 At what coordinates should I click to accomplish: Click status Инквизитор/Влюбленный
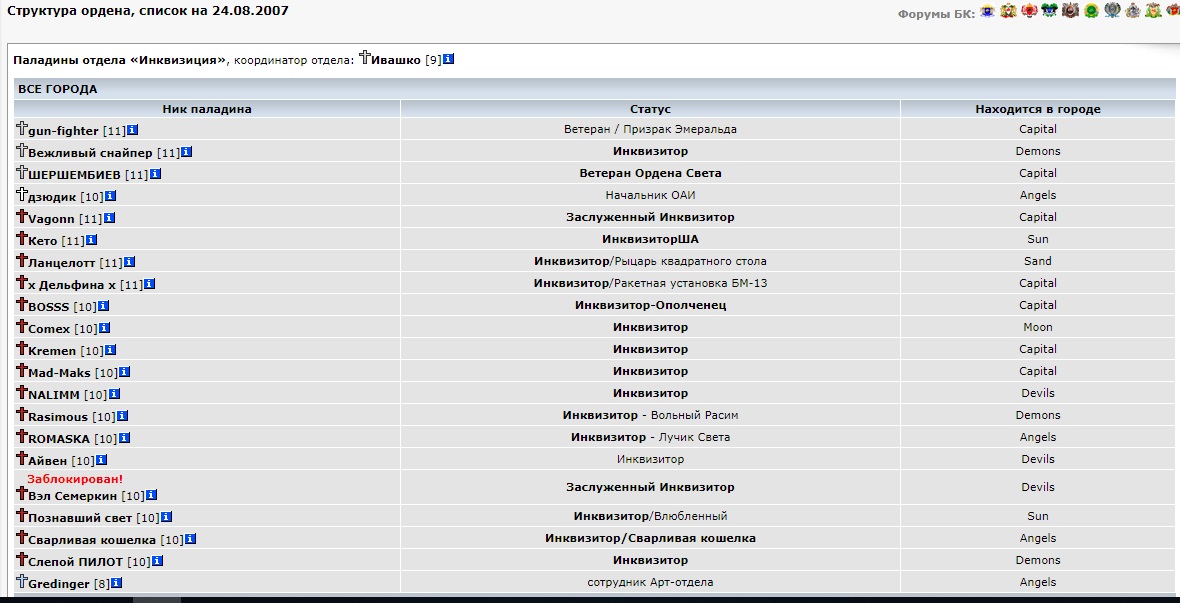pos(650,516)
